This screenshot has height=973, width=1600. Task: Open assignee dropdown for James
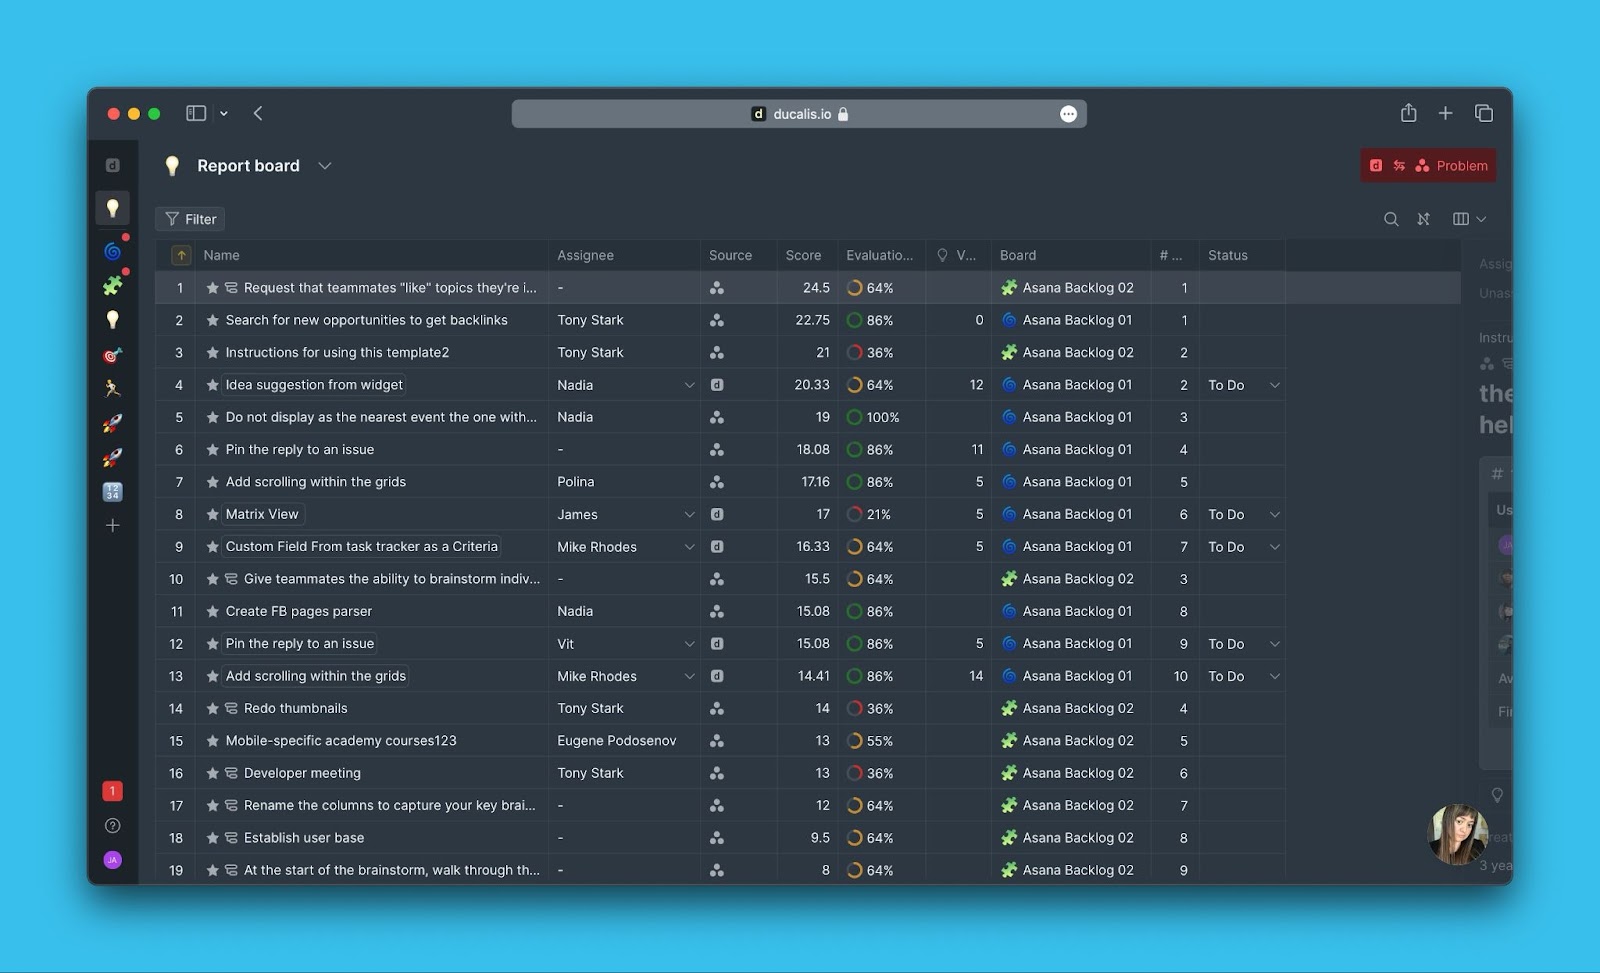pos(689,515)
